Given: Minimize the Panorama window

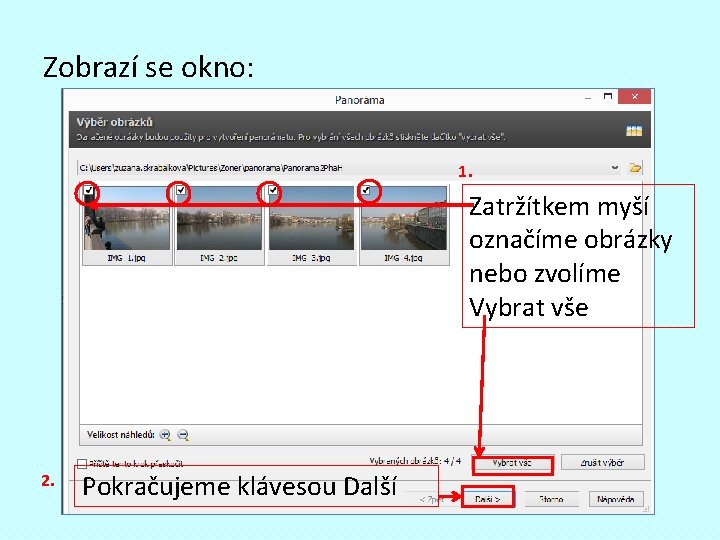Looking at the screenshot, I should pos(588,98).
